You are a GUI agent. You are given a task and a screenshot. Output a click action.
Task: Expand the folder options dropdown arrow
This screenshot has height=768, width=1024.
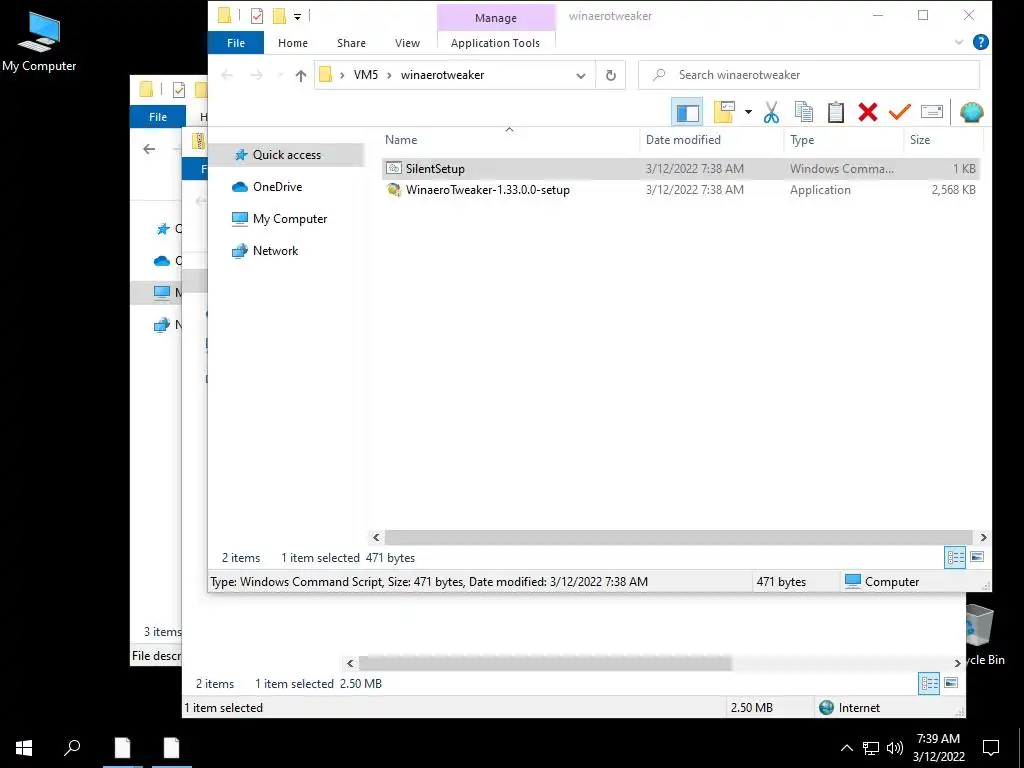point(748,112)
